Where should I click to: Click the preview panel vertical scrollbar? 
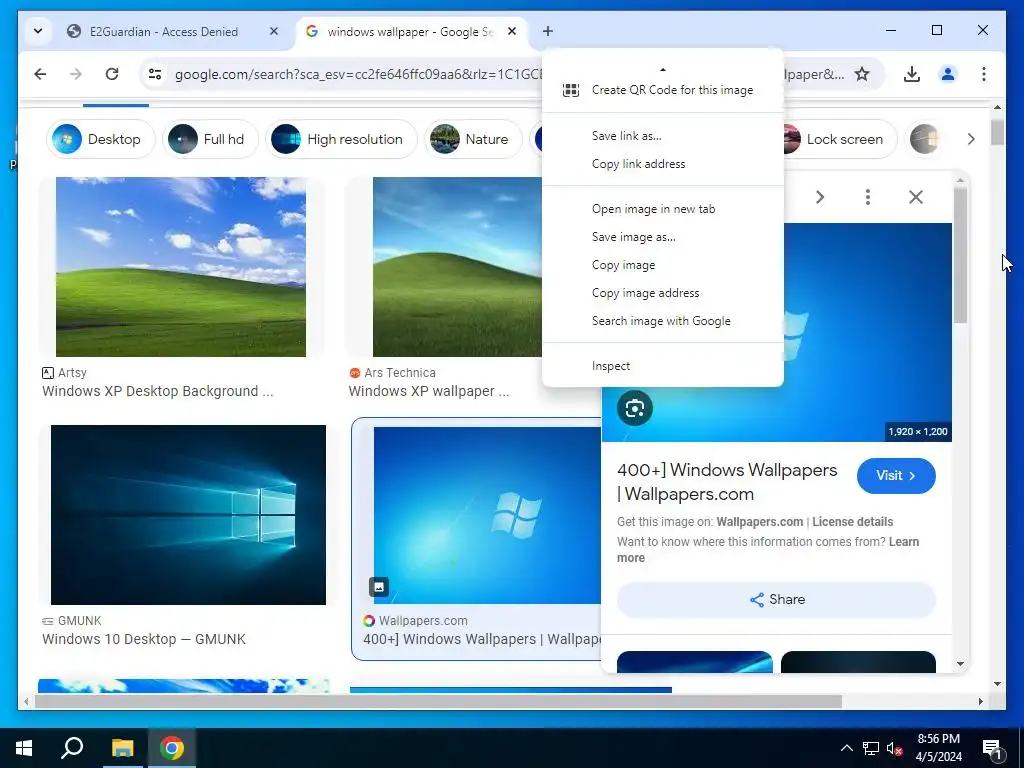pyautogui.click(x=960, y=256)
